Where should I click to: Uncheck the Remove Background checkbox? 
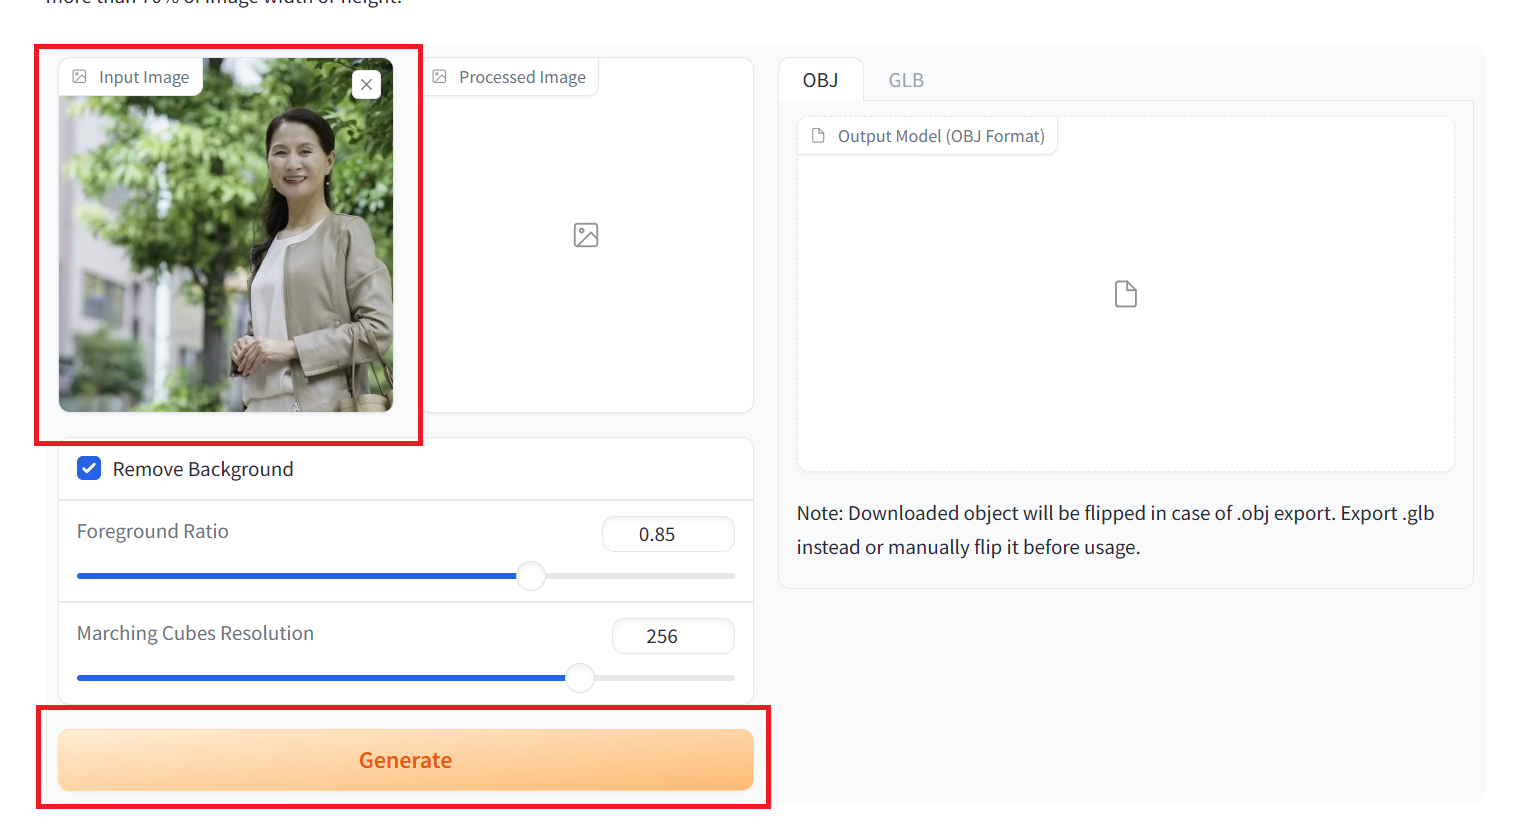click(x=89, y=469)
